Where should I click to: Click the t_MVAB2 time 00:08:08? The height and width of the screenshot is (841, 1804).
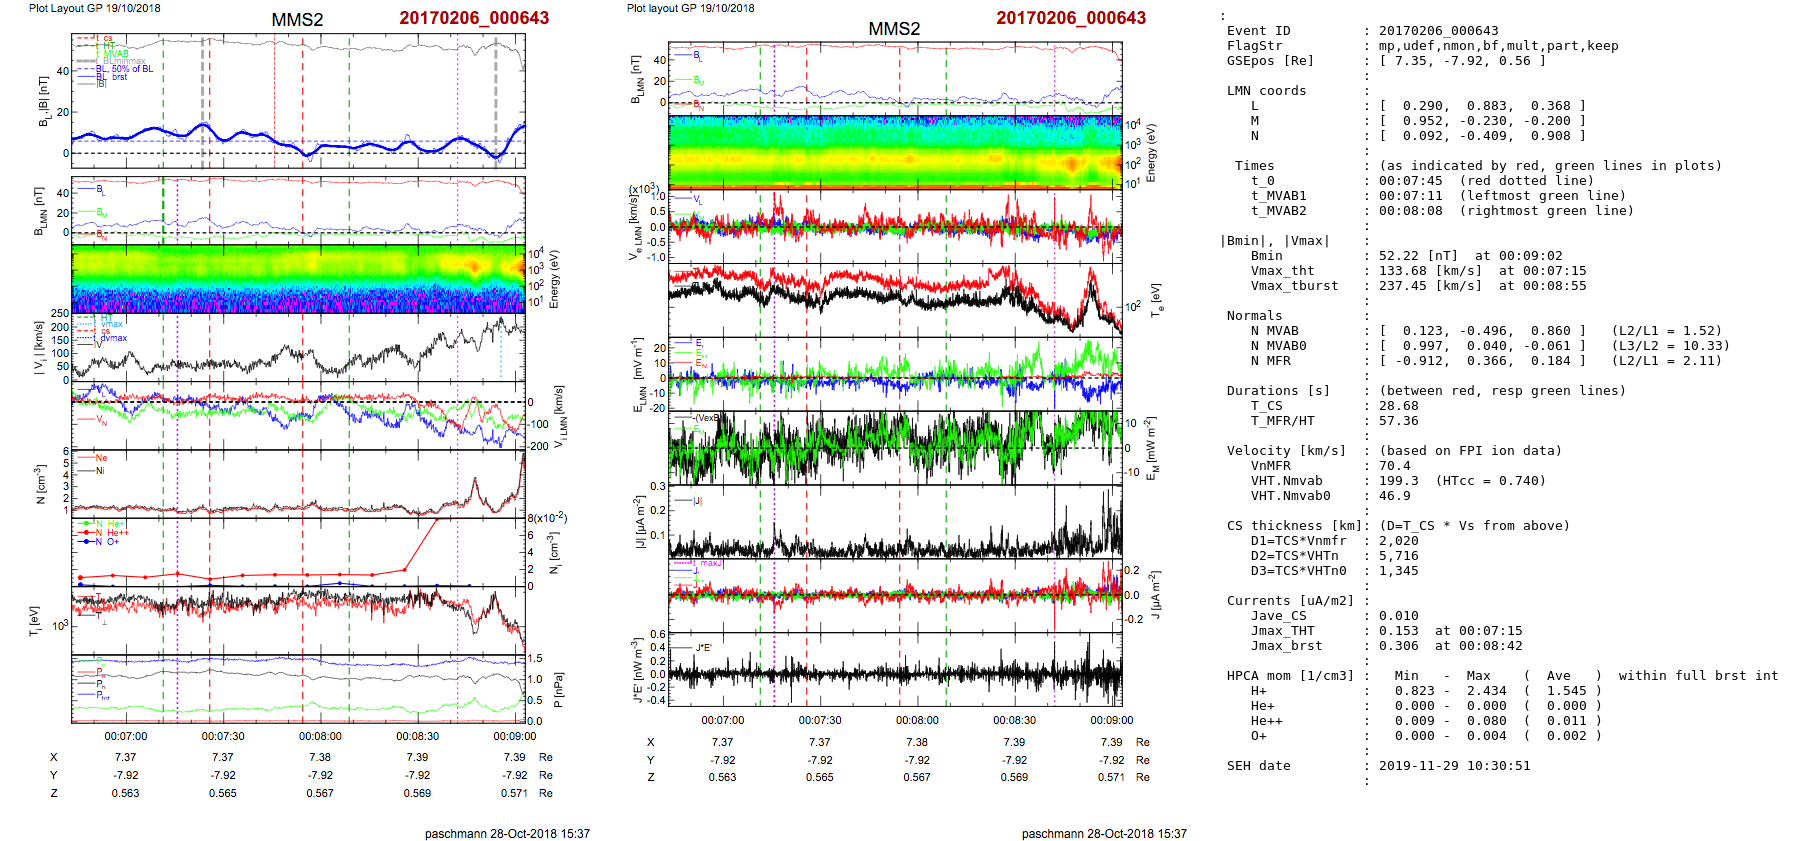1410,211
